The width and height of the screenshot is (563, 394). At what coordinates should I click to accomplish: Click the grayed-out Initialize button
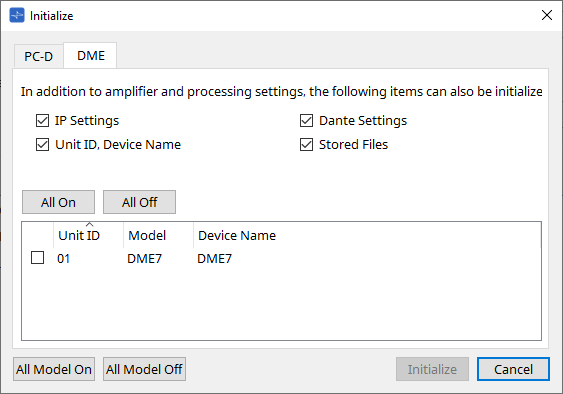pos(432,369)
